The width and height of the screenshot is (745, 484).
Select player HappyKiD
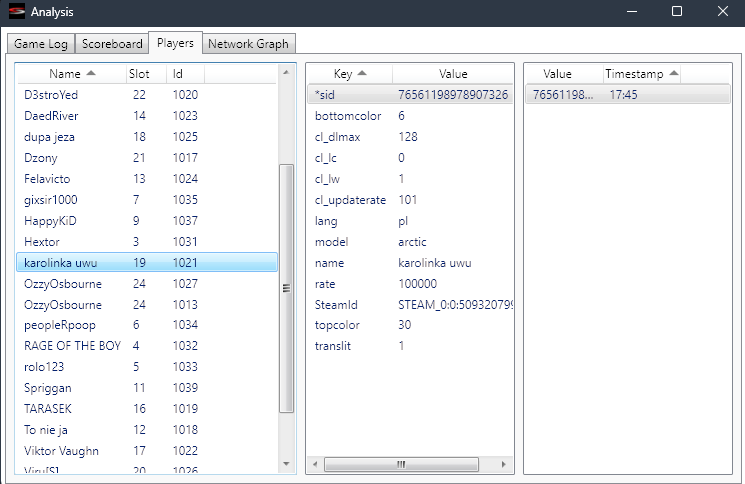147,221
